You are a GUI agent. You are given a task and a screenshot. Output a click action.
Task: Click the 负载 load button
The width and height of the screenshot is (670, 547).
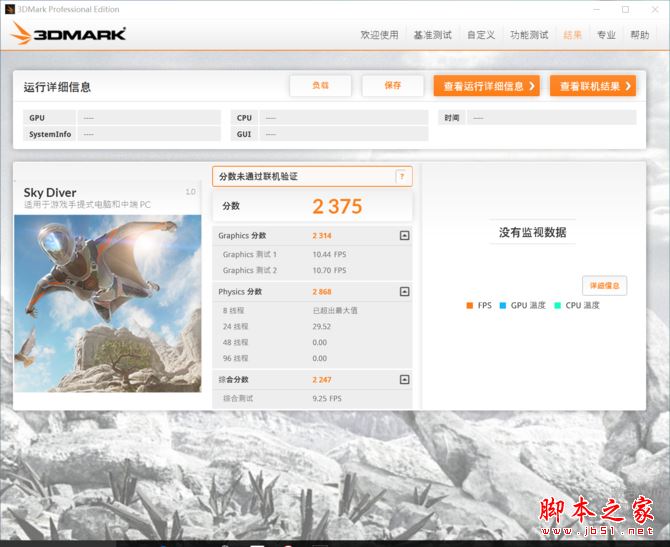tap(320, 85)
